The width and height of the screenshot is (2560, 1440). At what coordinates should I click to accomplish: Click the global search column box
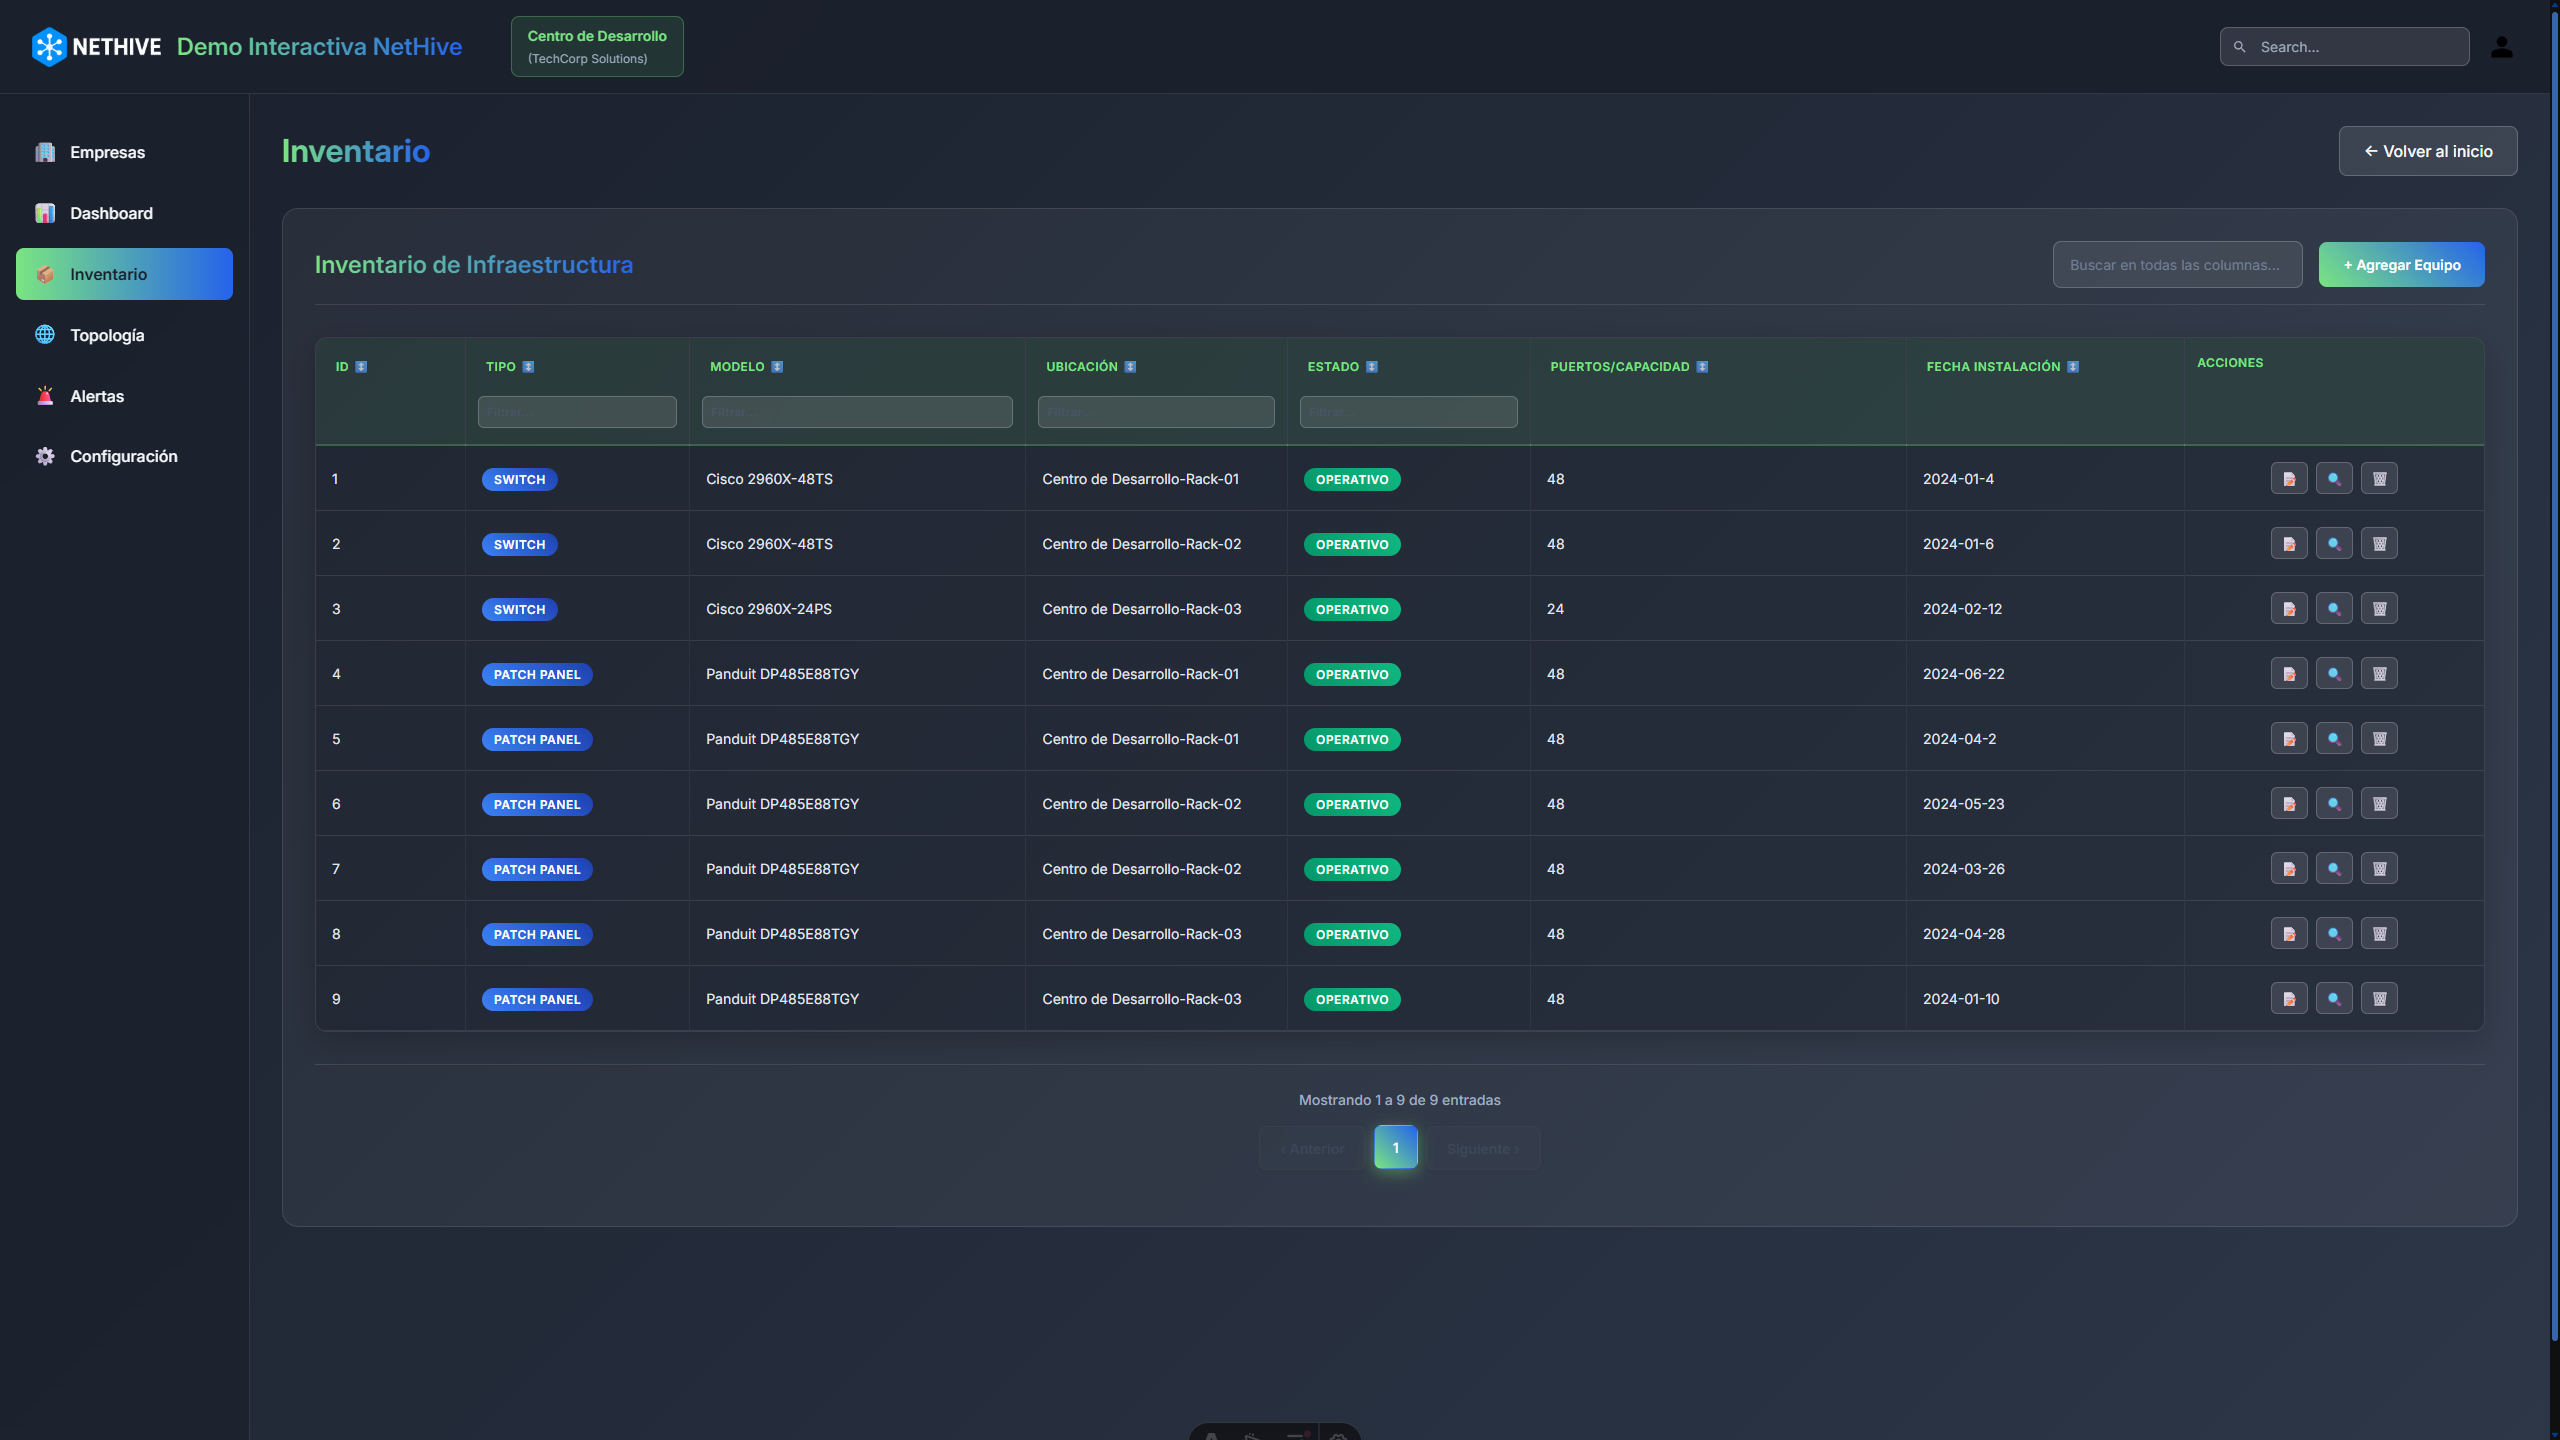2176,265
